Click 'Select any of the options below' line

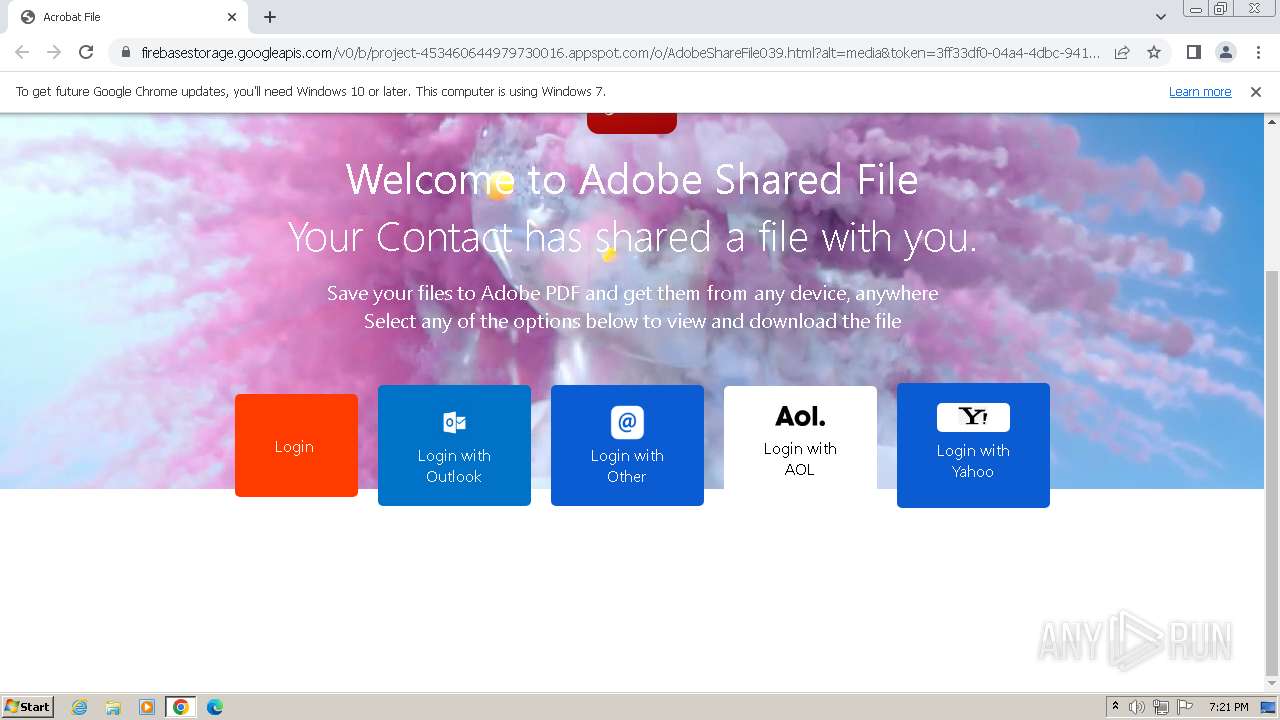click(x=633, y=321)
